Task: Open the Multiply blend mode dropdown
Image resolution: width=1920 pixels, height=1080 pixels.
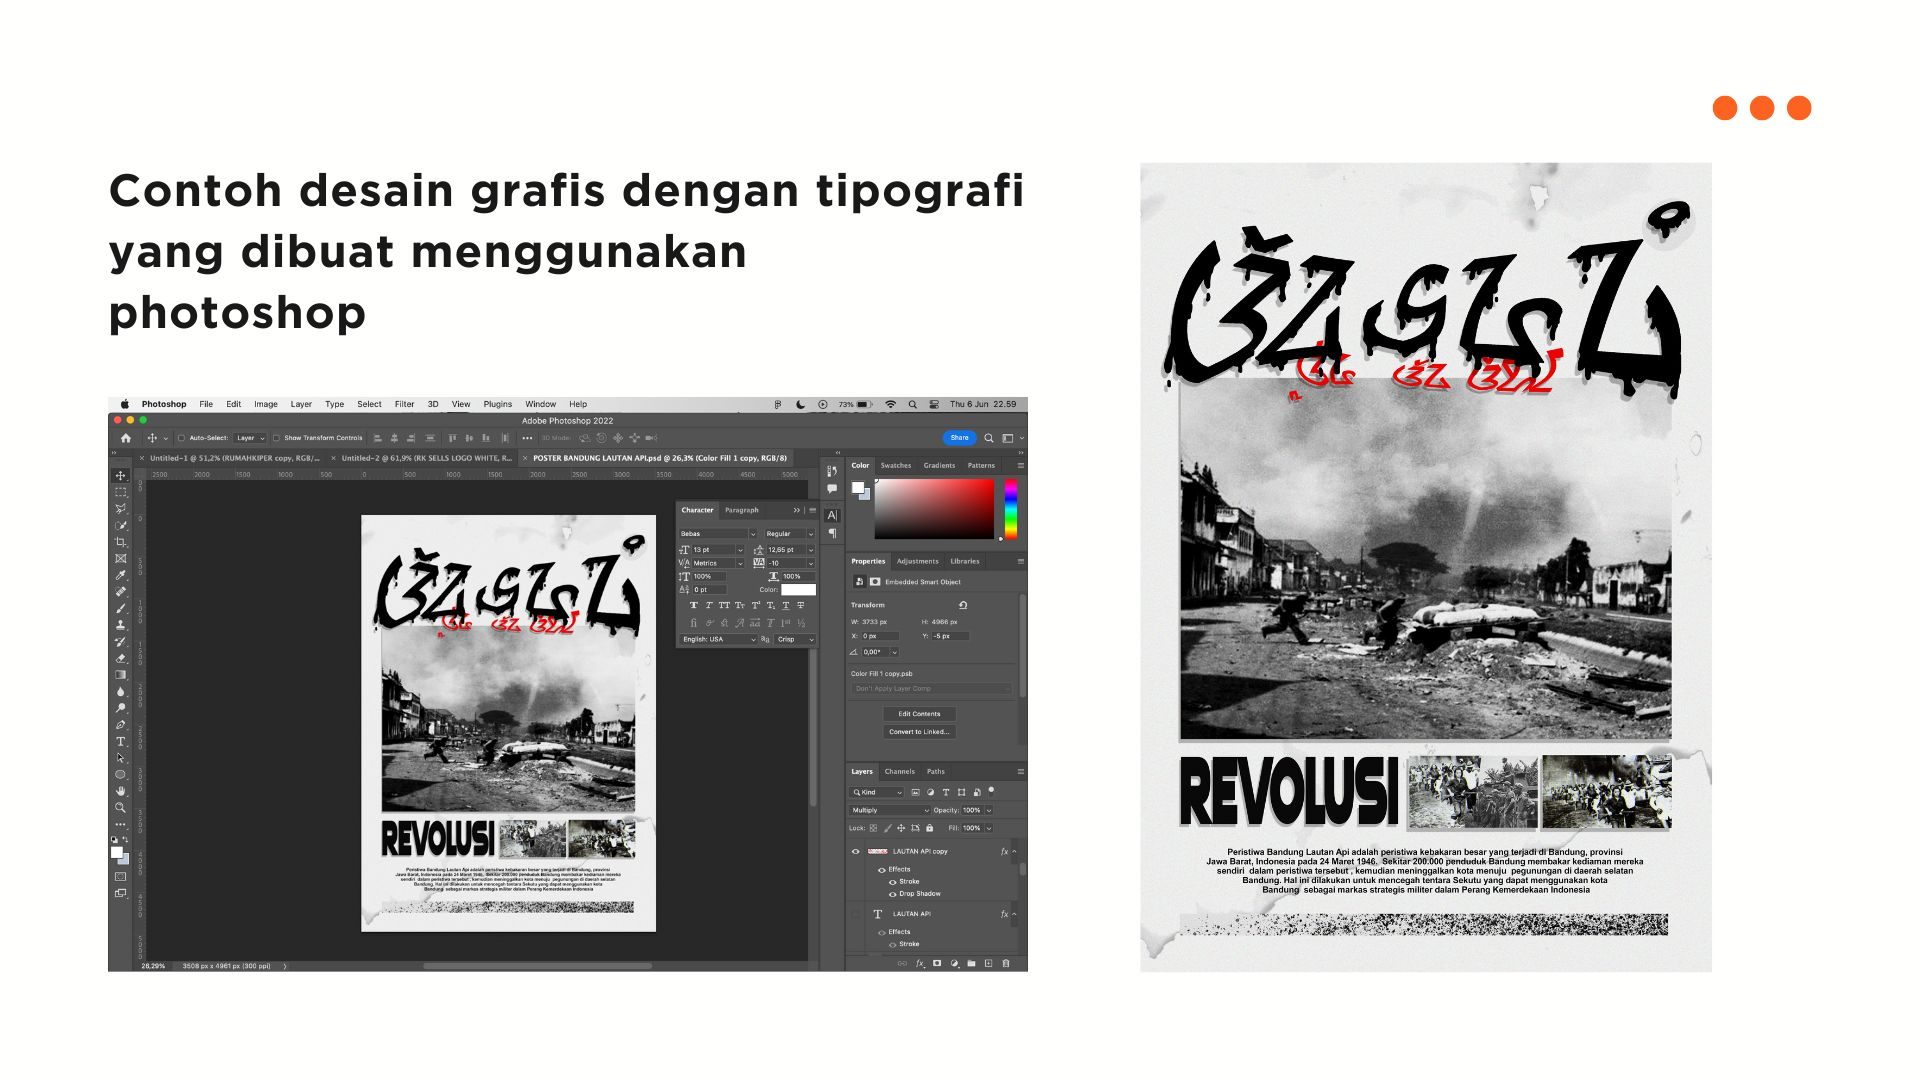Action: click(x=889, y=810)
